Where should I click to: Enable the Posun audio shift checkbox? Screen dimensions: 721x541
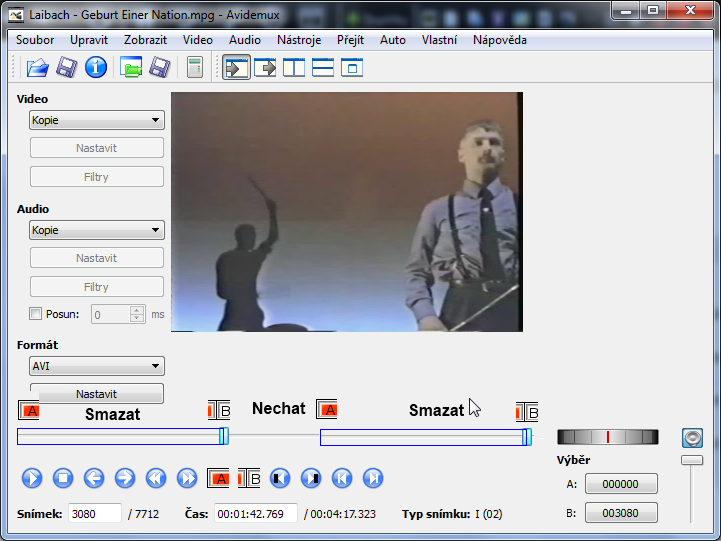tap(36, 314)
